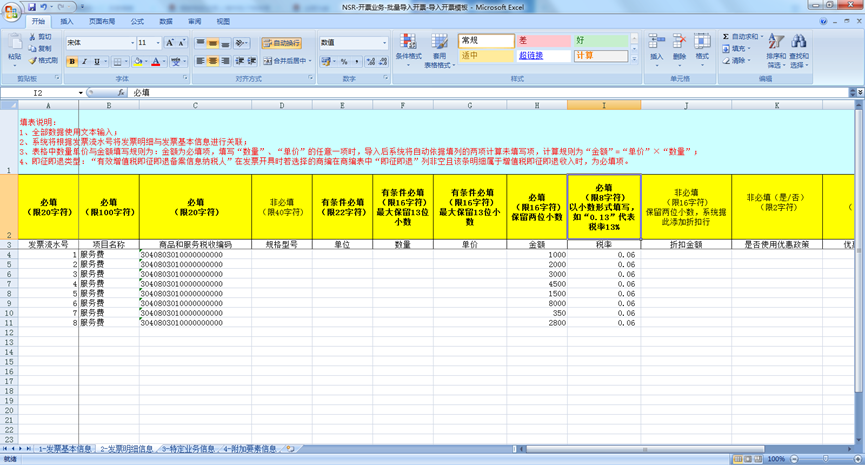
Task: Decrease decimal places
Action: click(x=383, y=61)
